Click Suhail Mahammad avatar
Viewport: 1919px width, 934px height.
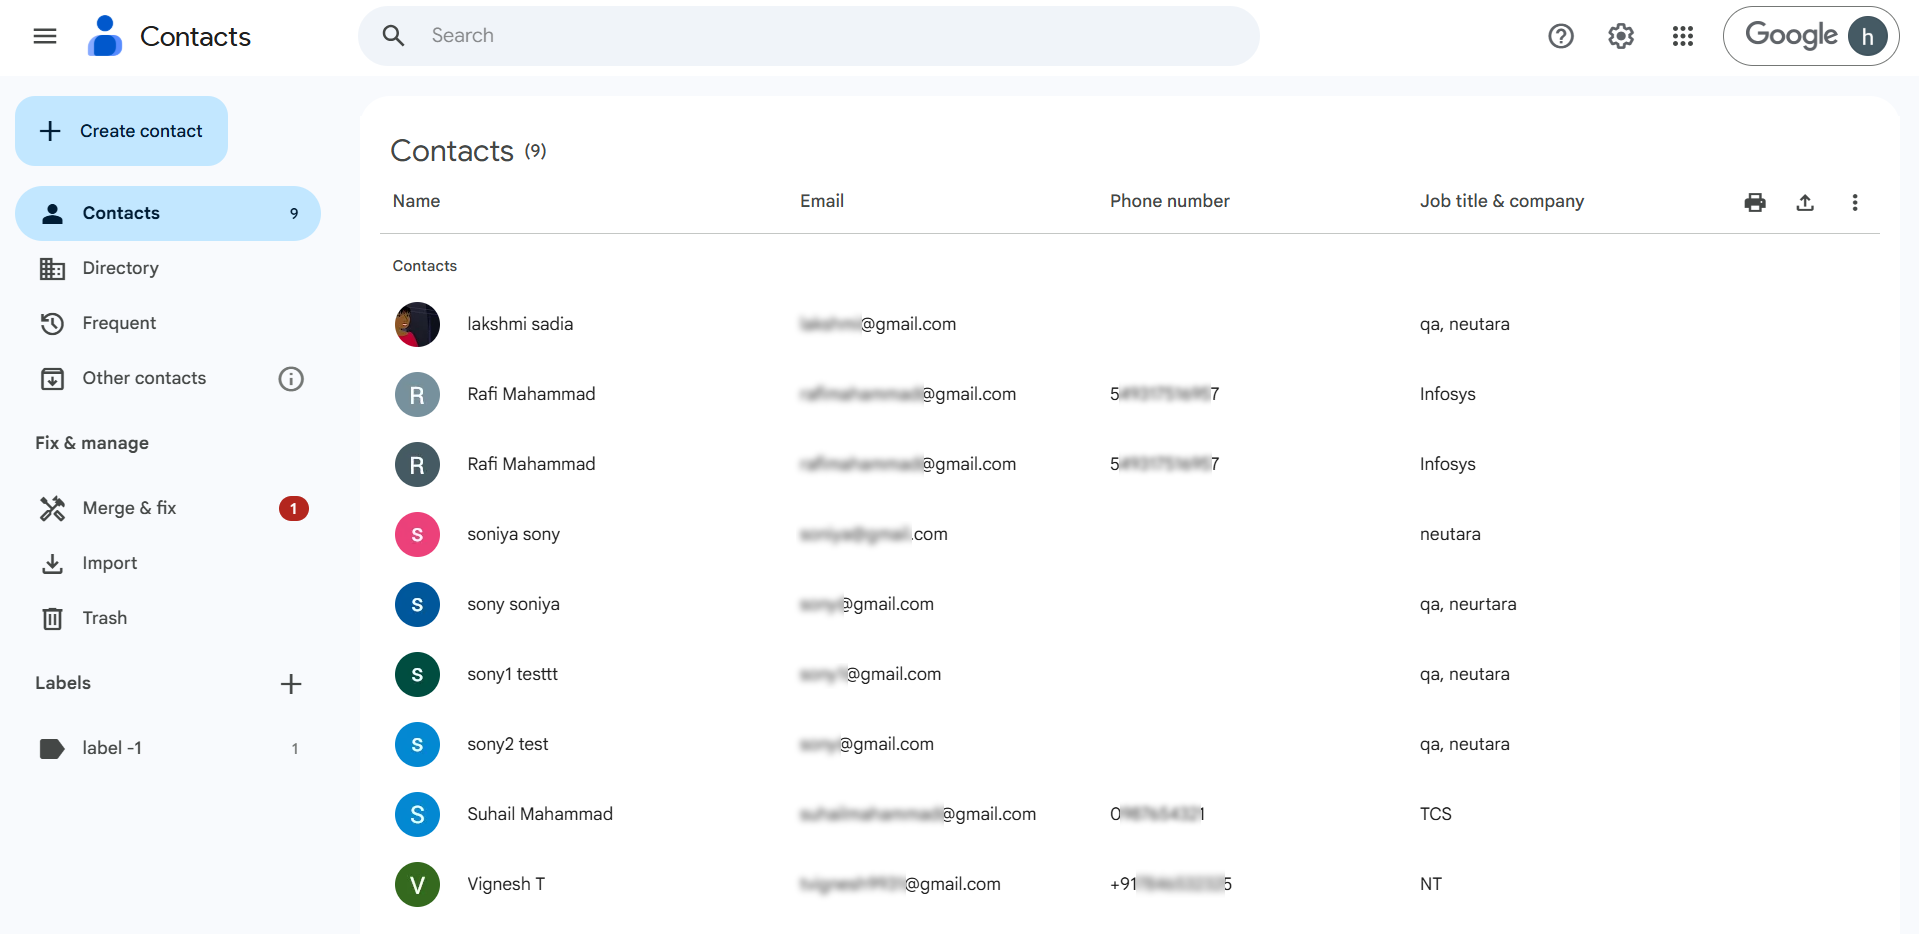(x=417, y=814)
